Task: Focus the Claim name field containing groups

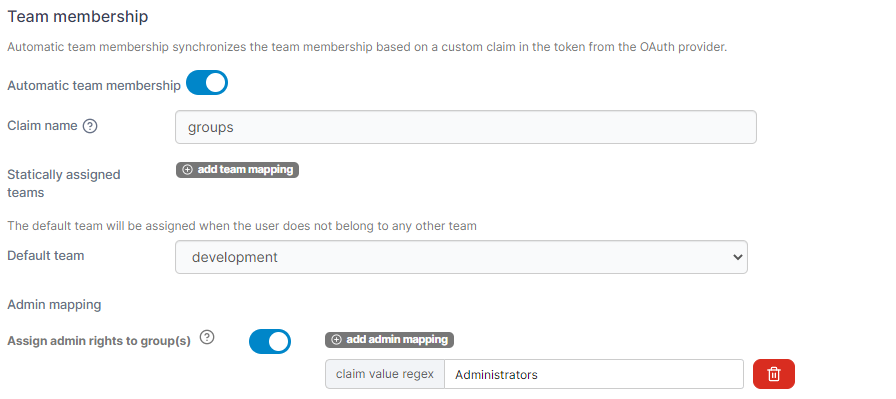Action: tap(466, 127)
